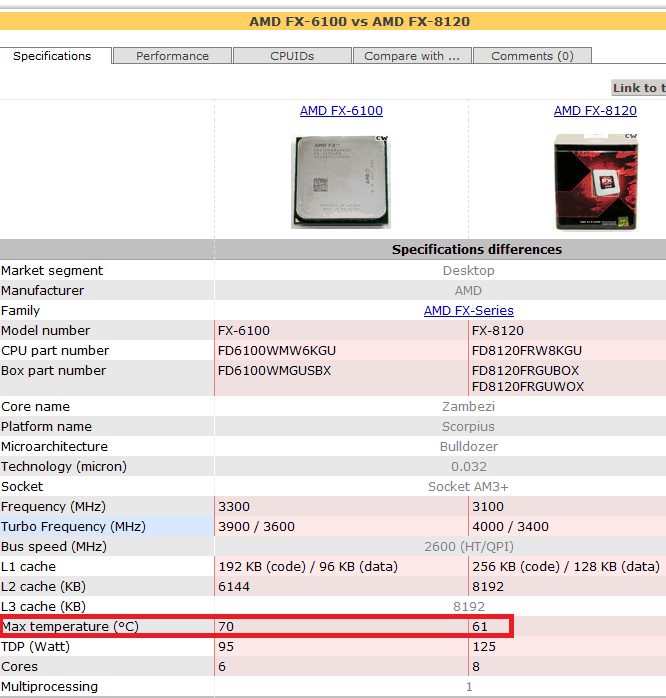Click the L1 cache row label
Screen dimensions: 666x698
pos(28,567)
